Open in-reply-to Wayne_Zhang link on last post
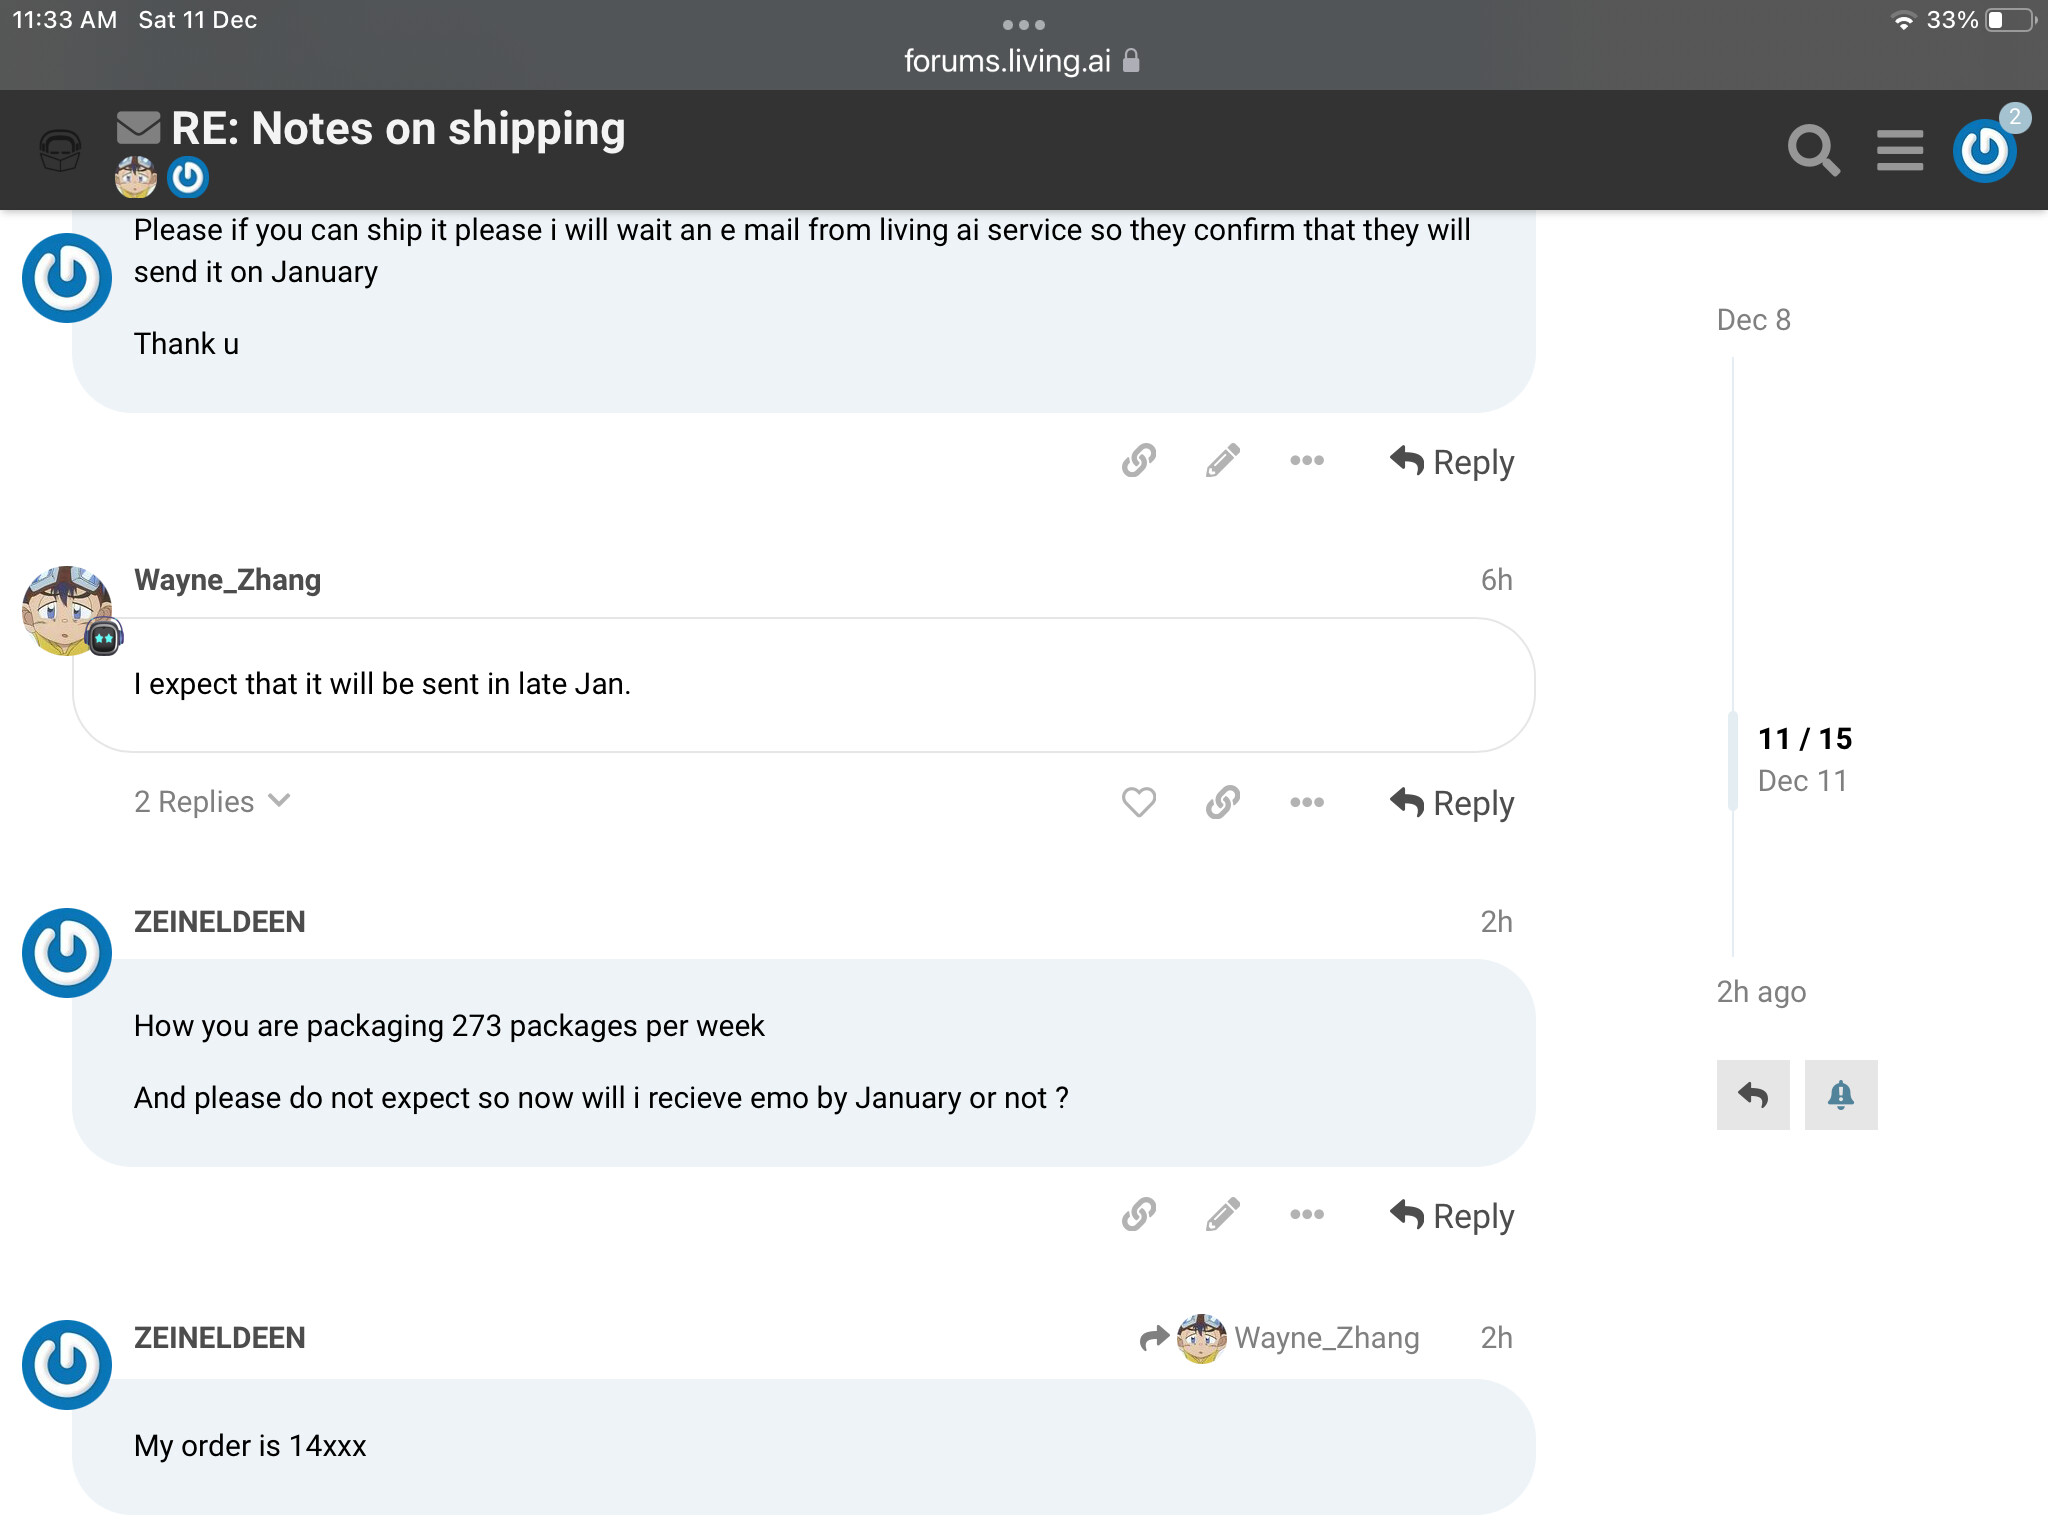Viewport: 2048px width, 1536px height. pyautogui.click(x=1280, y=1338)
